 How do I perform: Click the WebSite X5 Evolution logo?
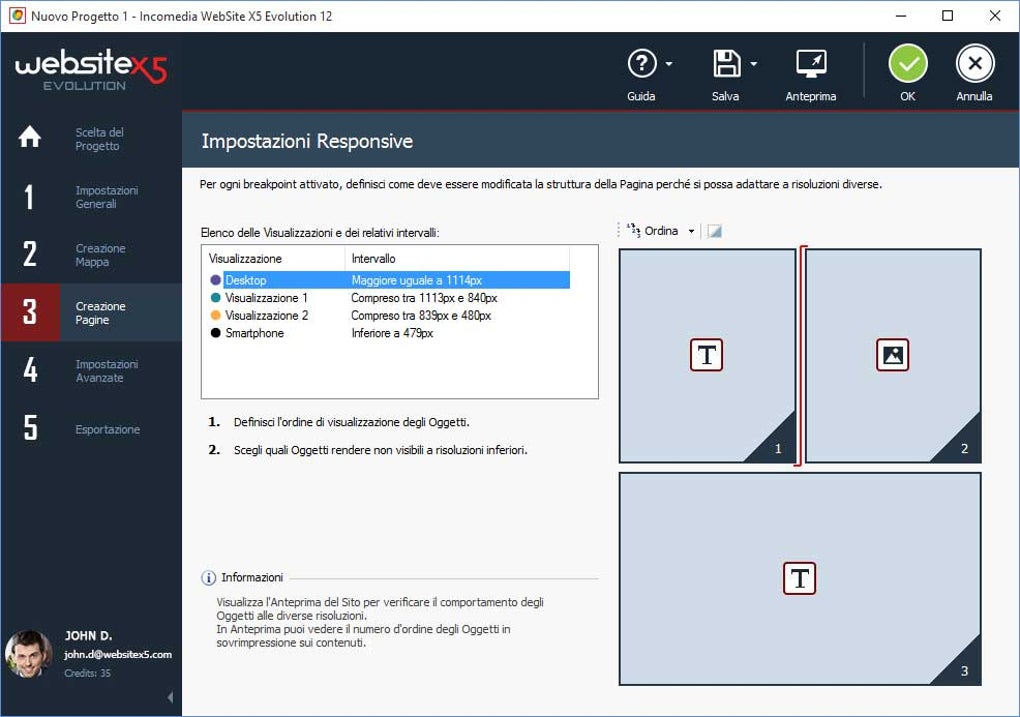[91, 70]
